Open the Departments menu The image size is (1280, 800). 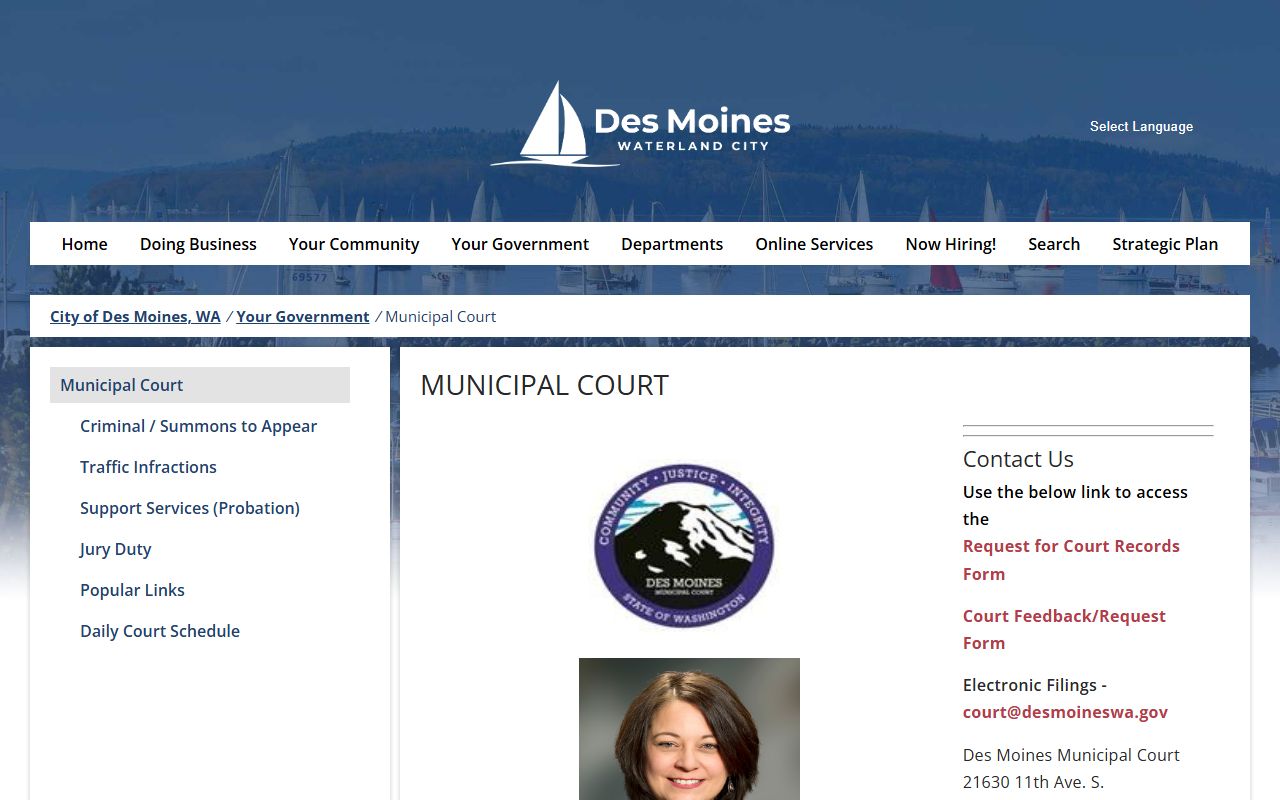[672, 244]
